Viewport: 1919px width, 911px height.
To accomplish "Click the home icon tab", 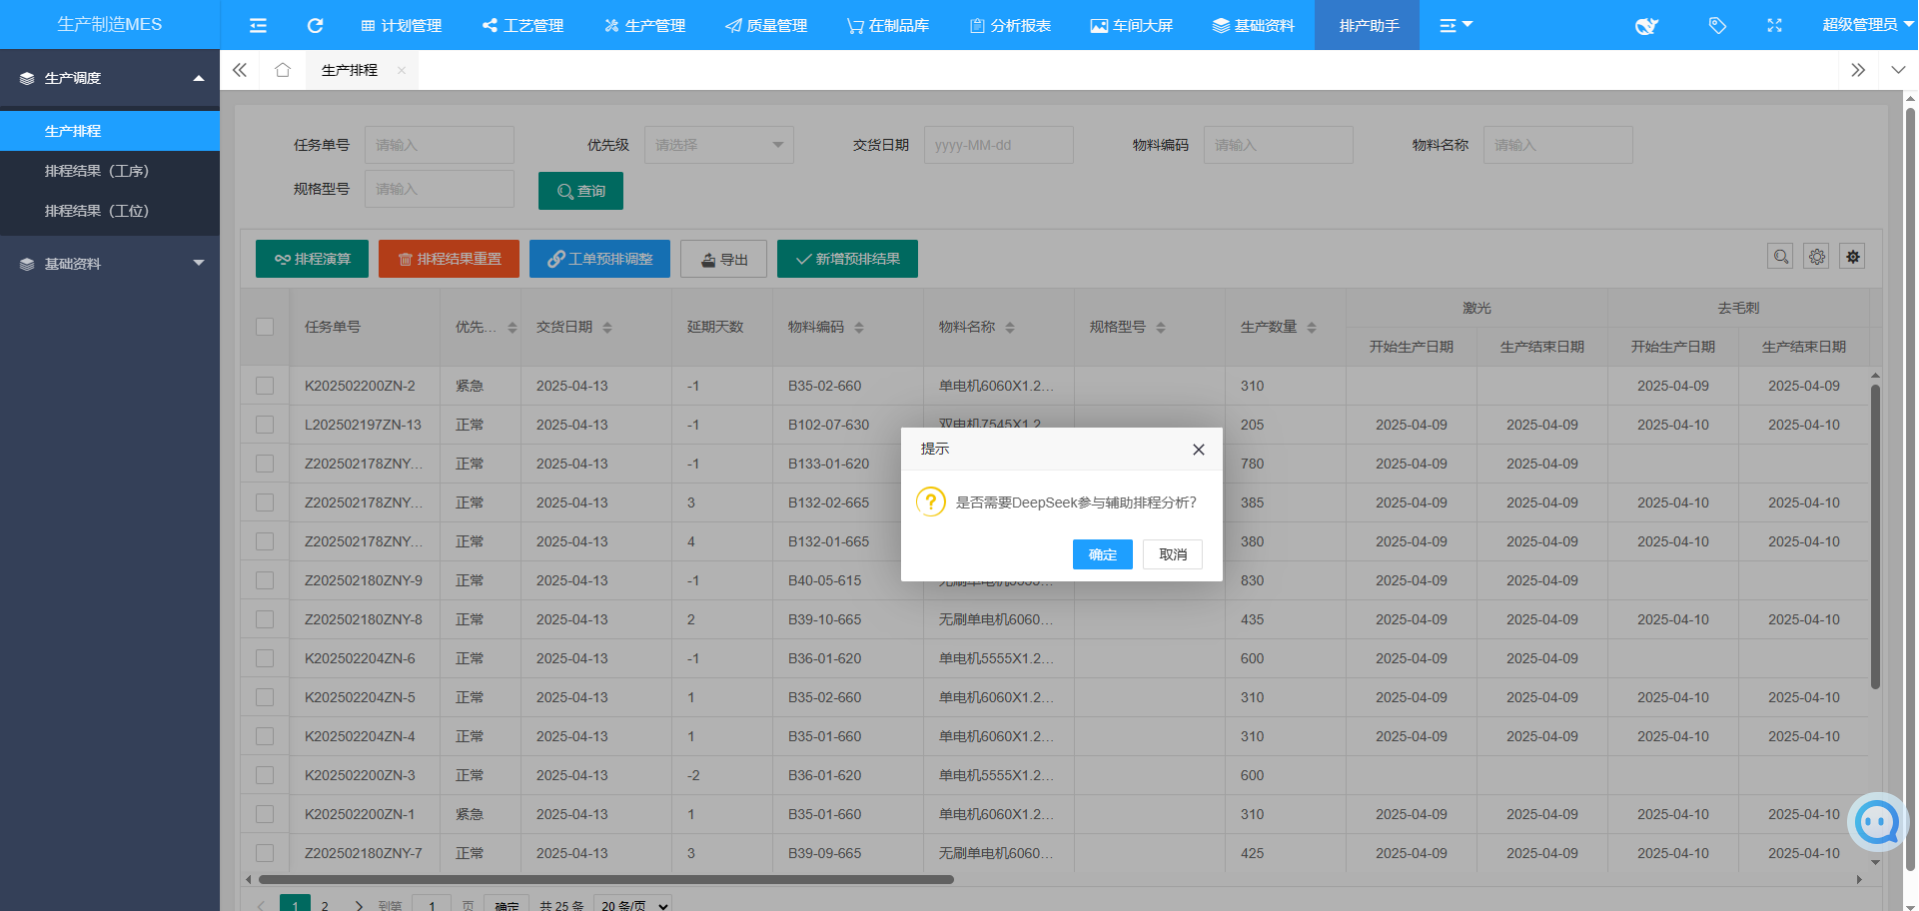I will 283,70.
